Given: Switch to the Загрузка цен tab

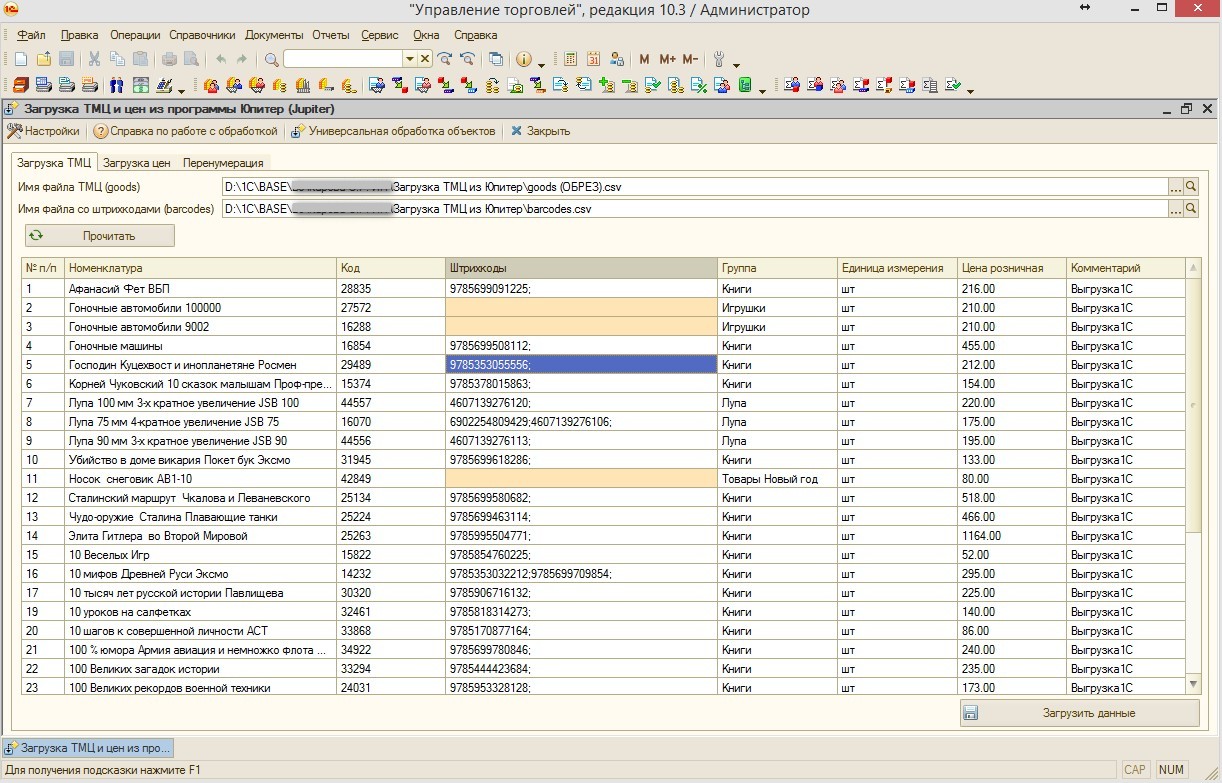Looking at the screenshot, I should point(137,163).
